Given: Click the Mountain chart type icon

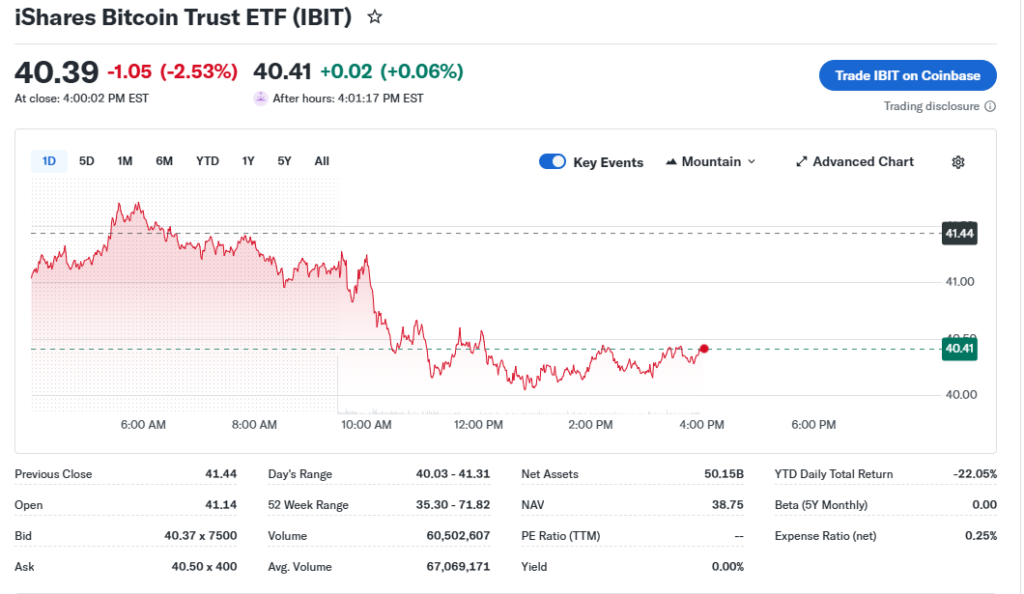Looking at the screenshot, I should [671, 162].
